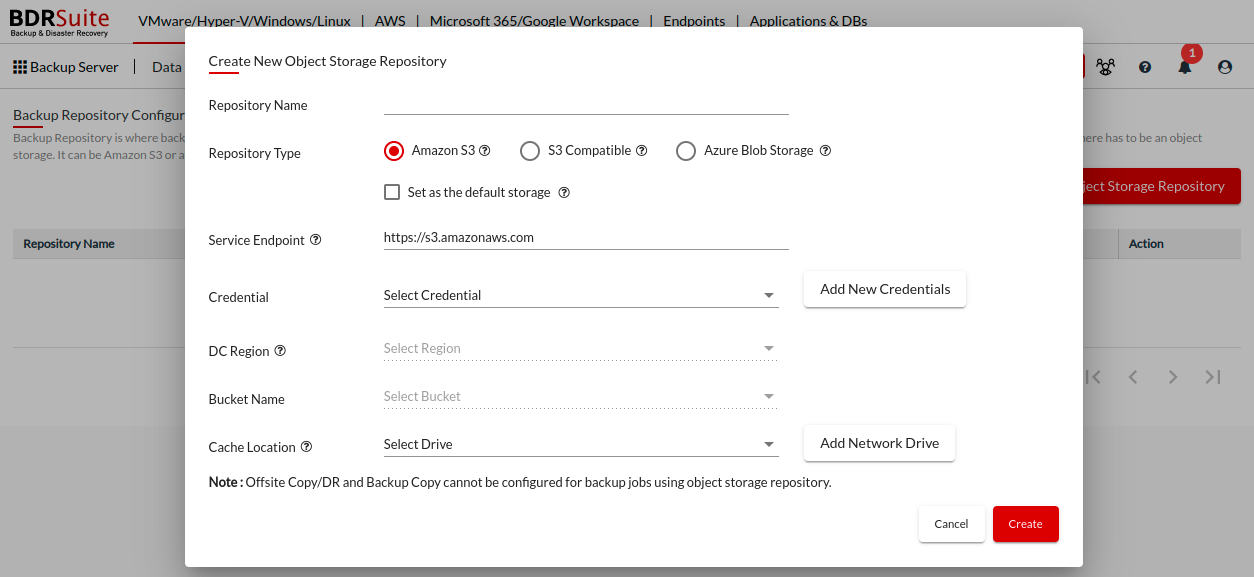Select Amazon S3 repository type
This screenshot has width=1254, height=577.
(x=393, y=151)
